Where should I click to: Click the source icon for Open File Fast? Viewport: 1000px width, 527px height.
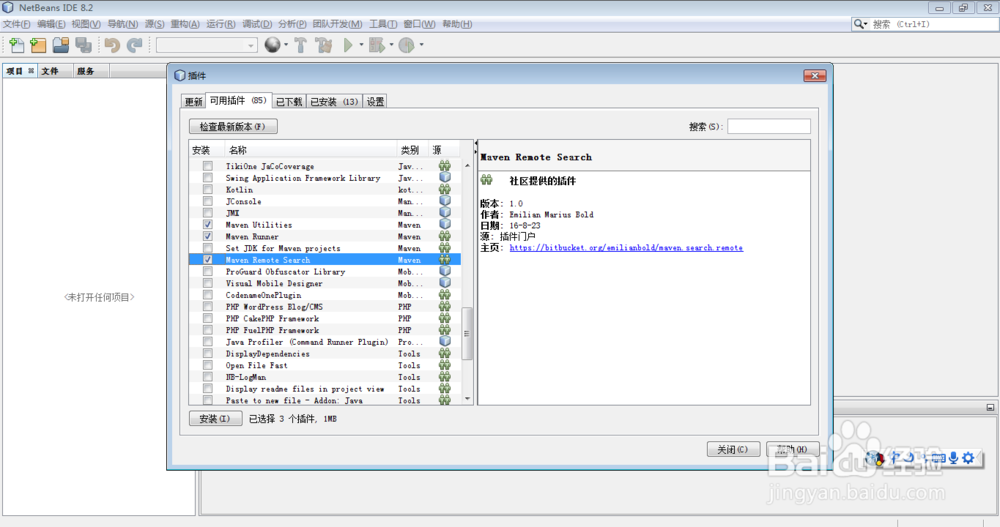tap(445, 365)
